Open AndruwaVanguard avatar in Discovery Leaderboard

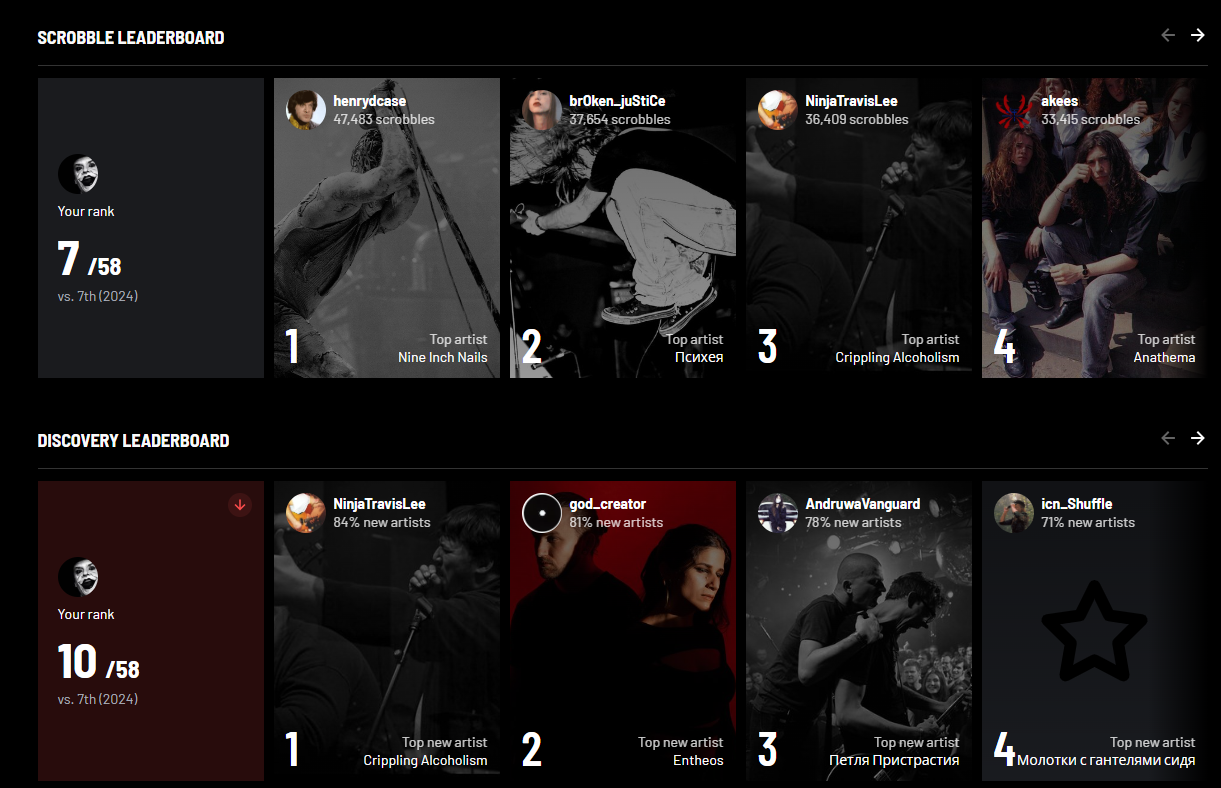778,513
